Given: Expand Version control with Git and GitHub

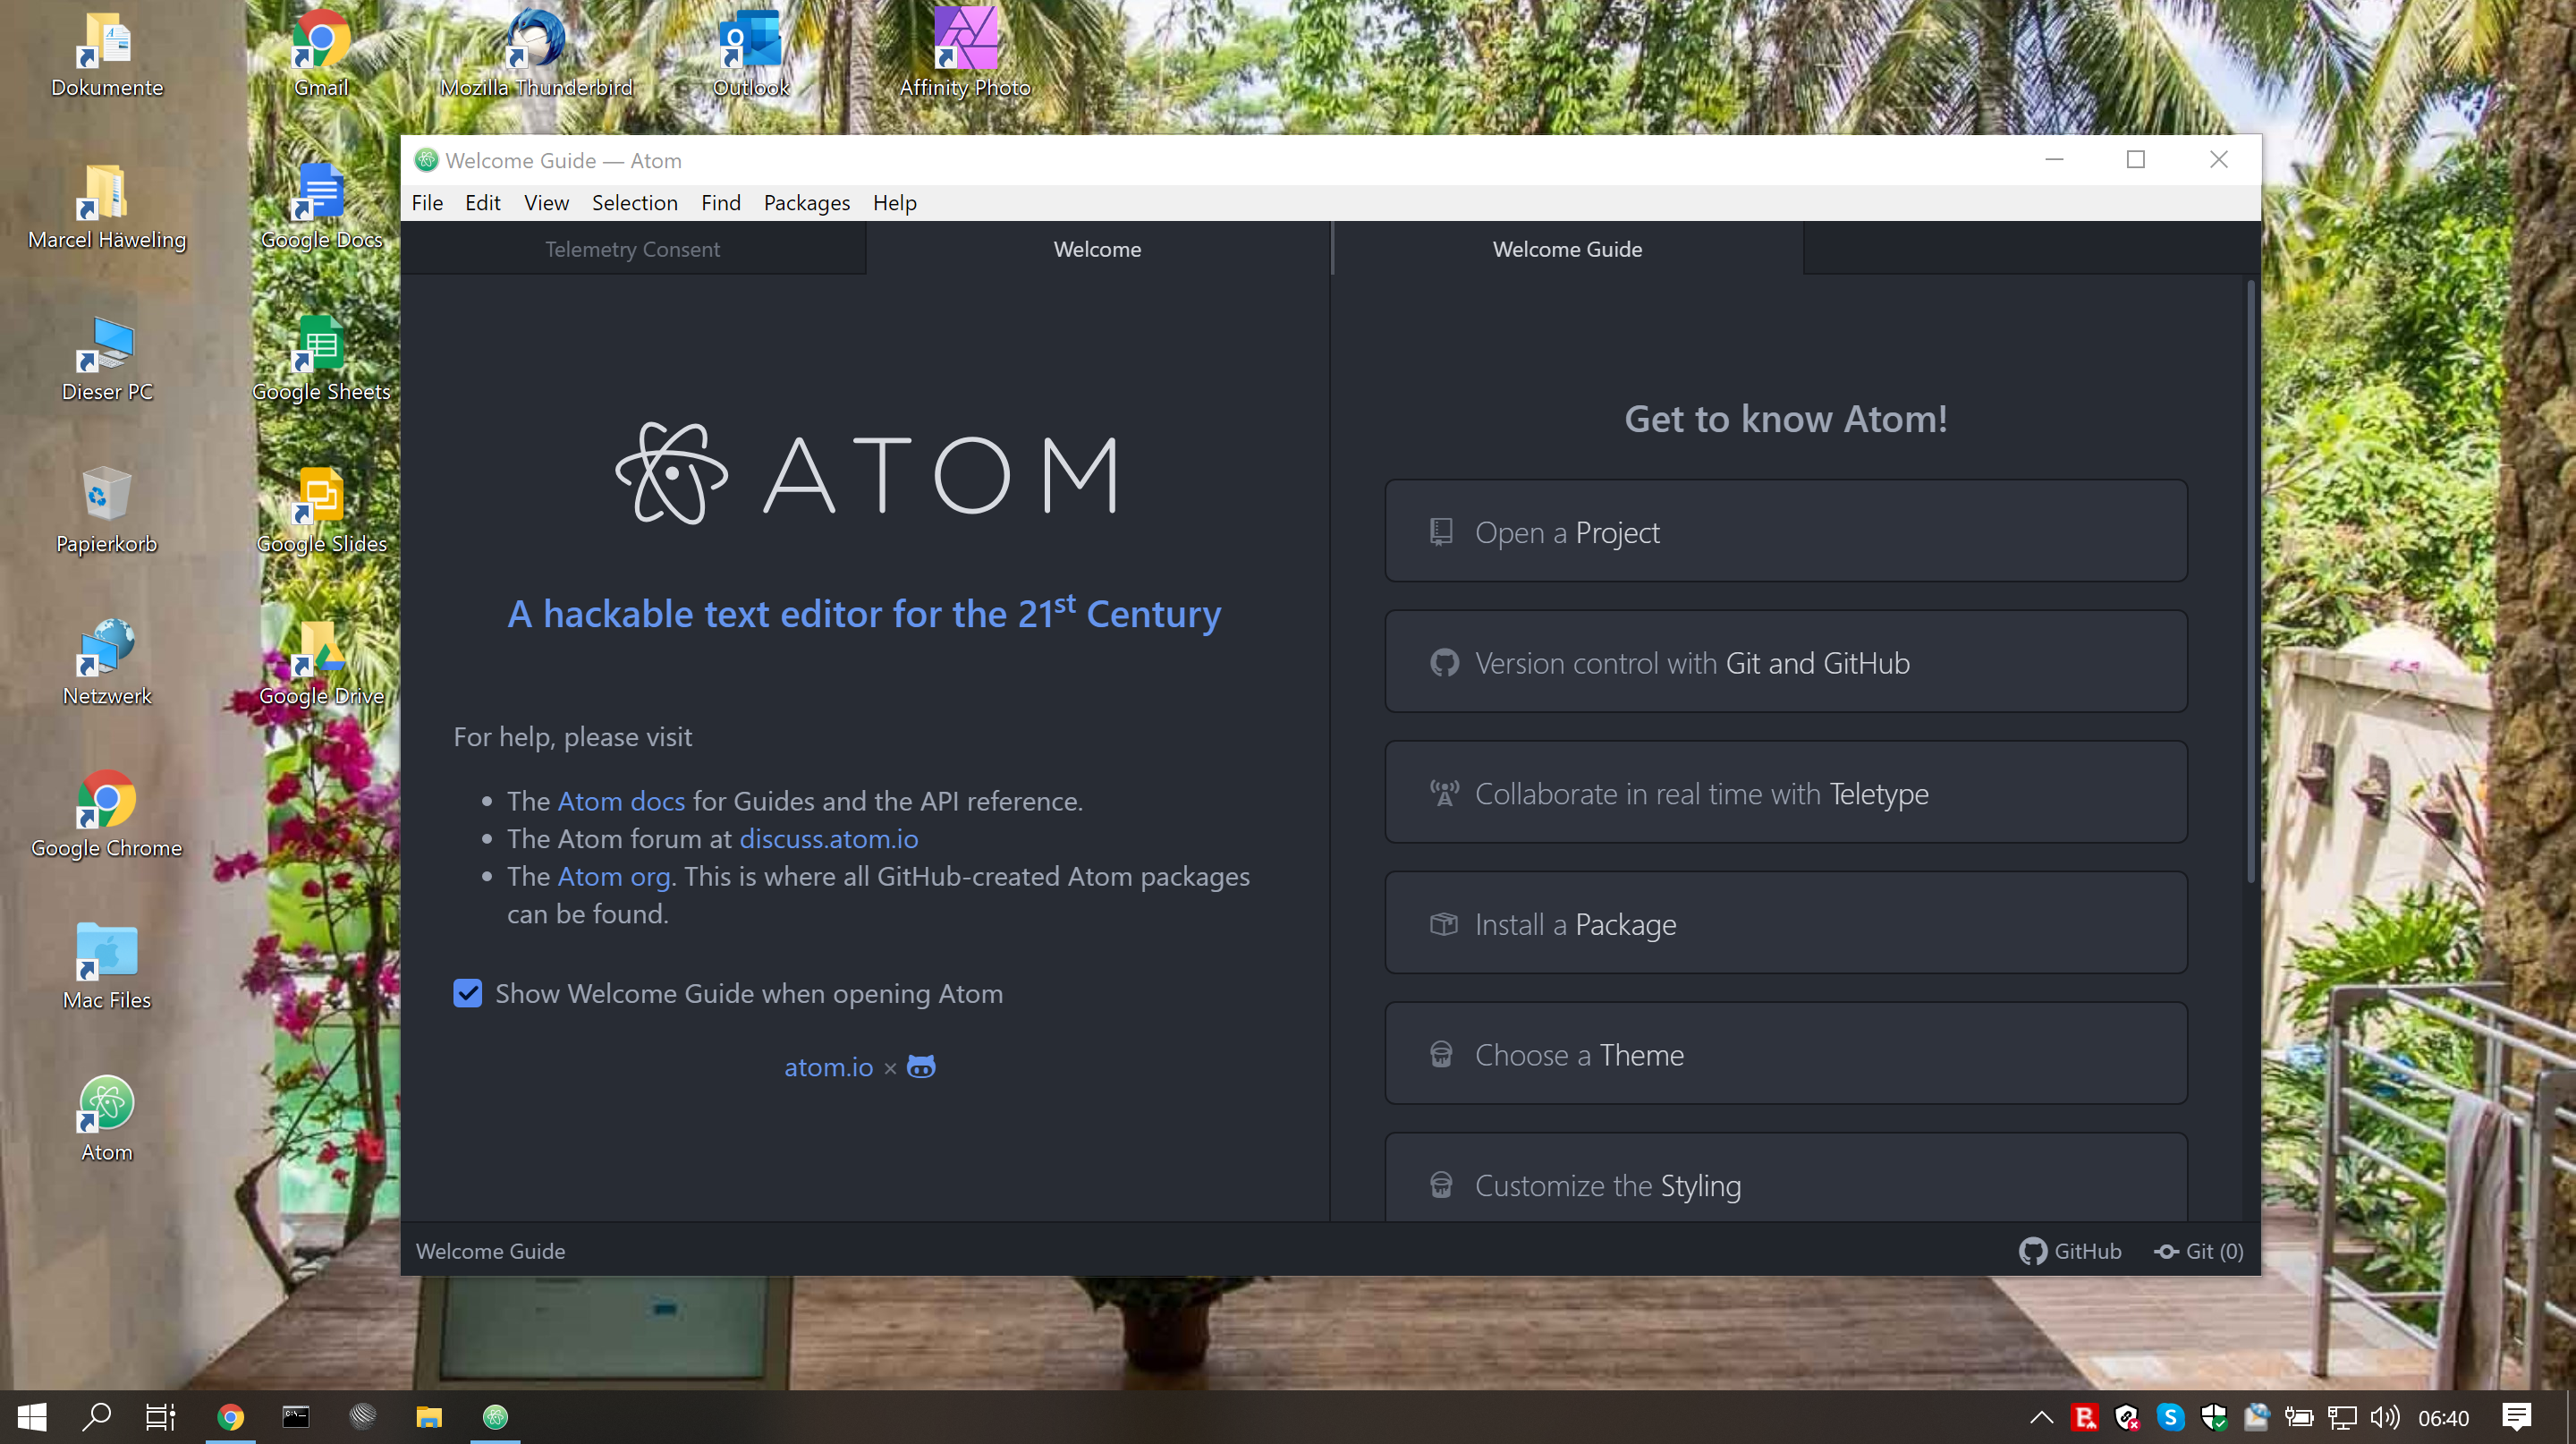Looking at the screenshot, I should 1786,662.
